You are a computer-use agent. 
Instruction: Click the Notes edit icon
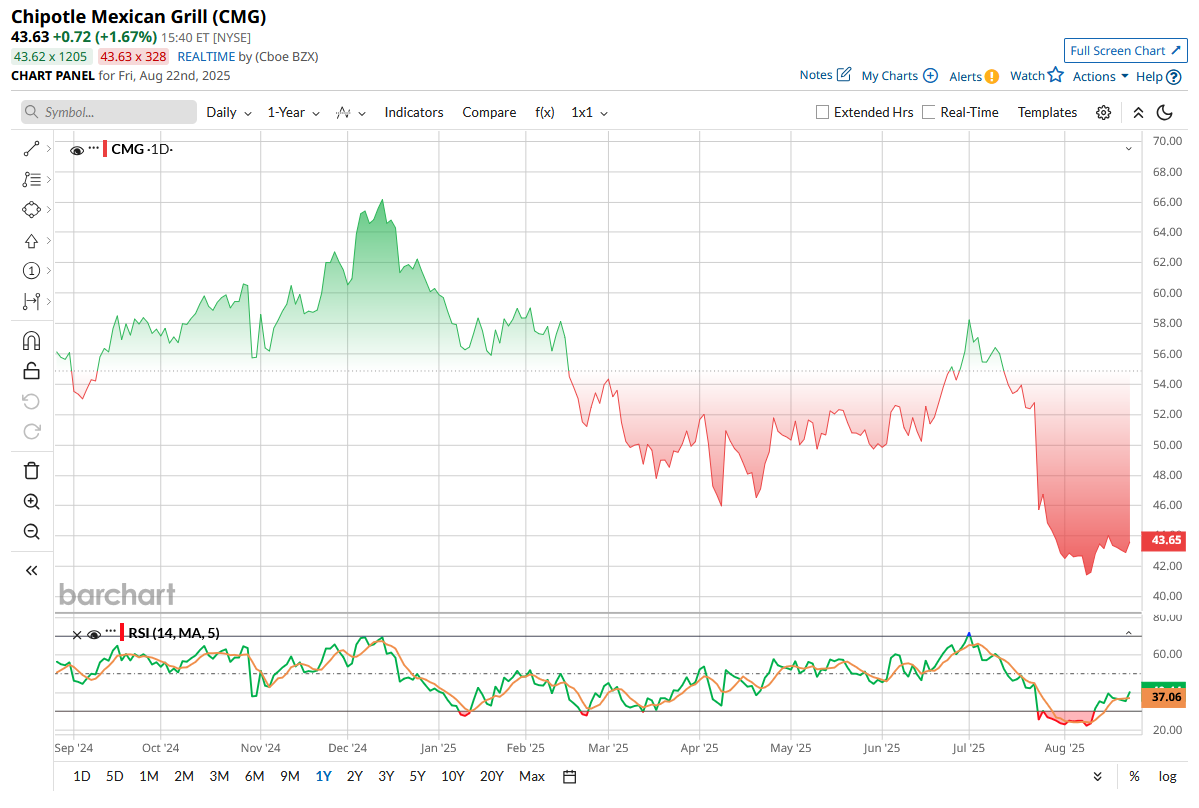point(843,75)
